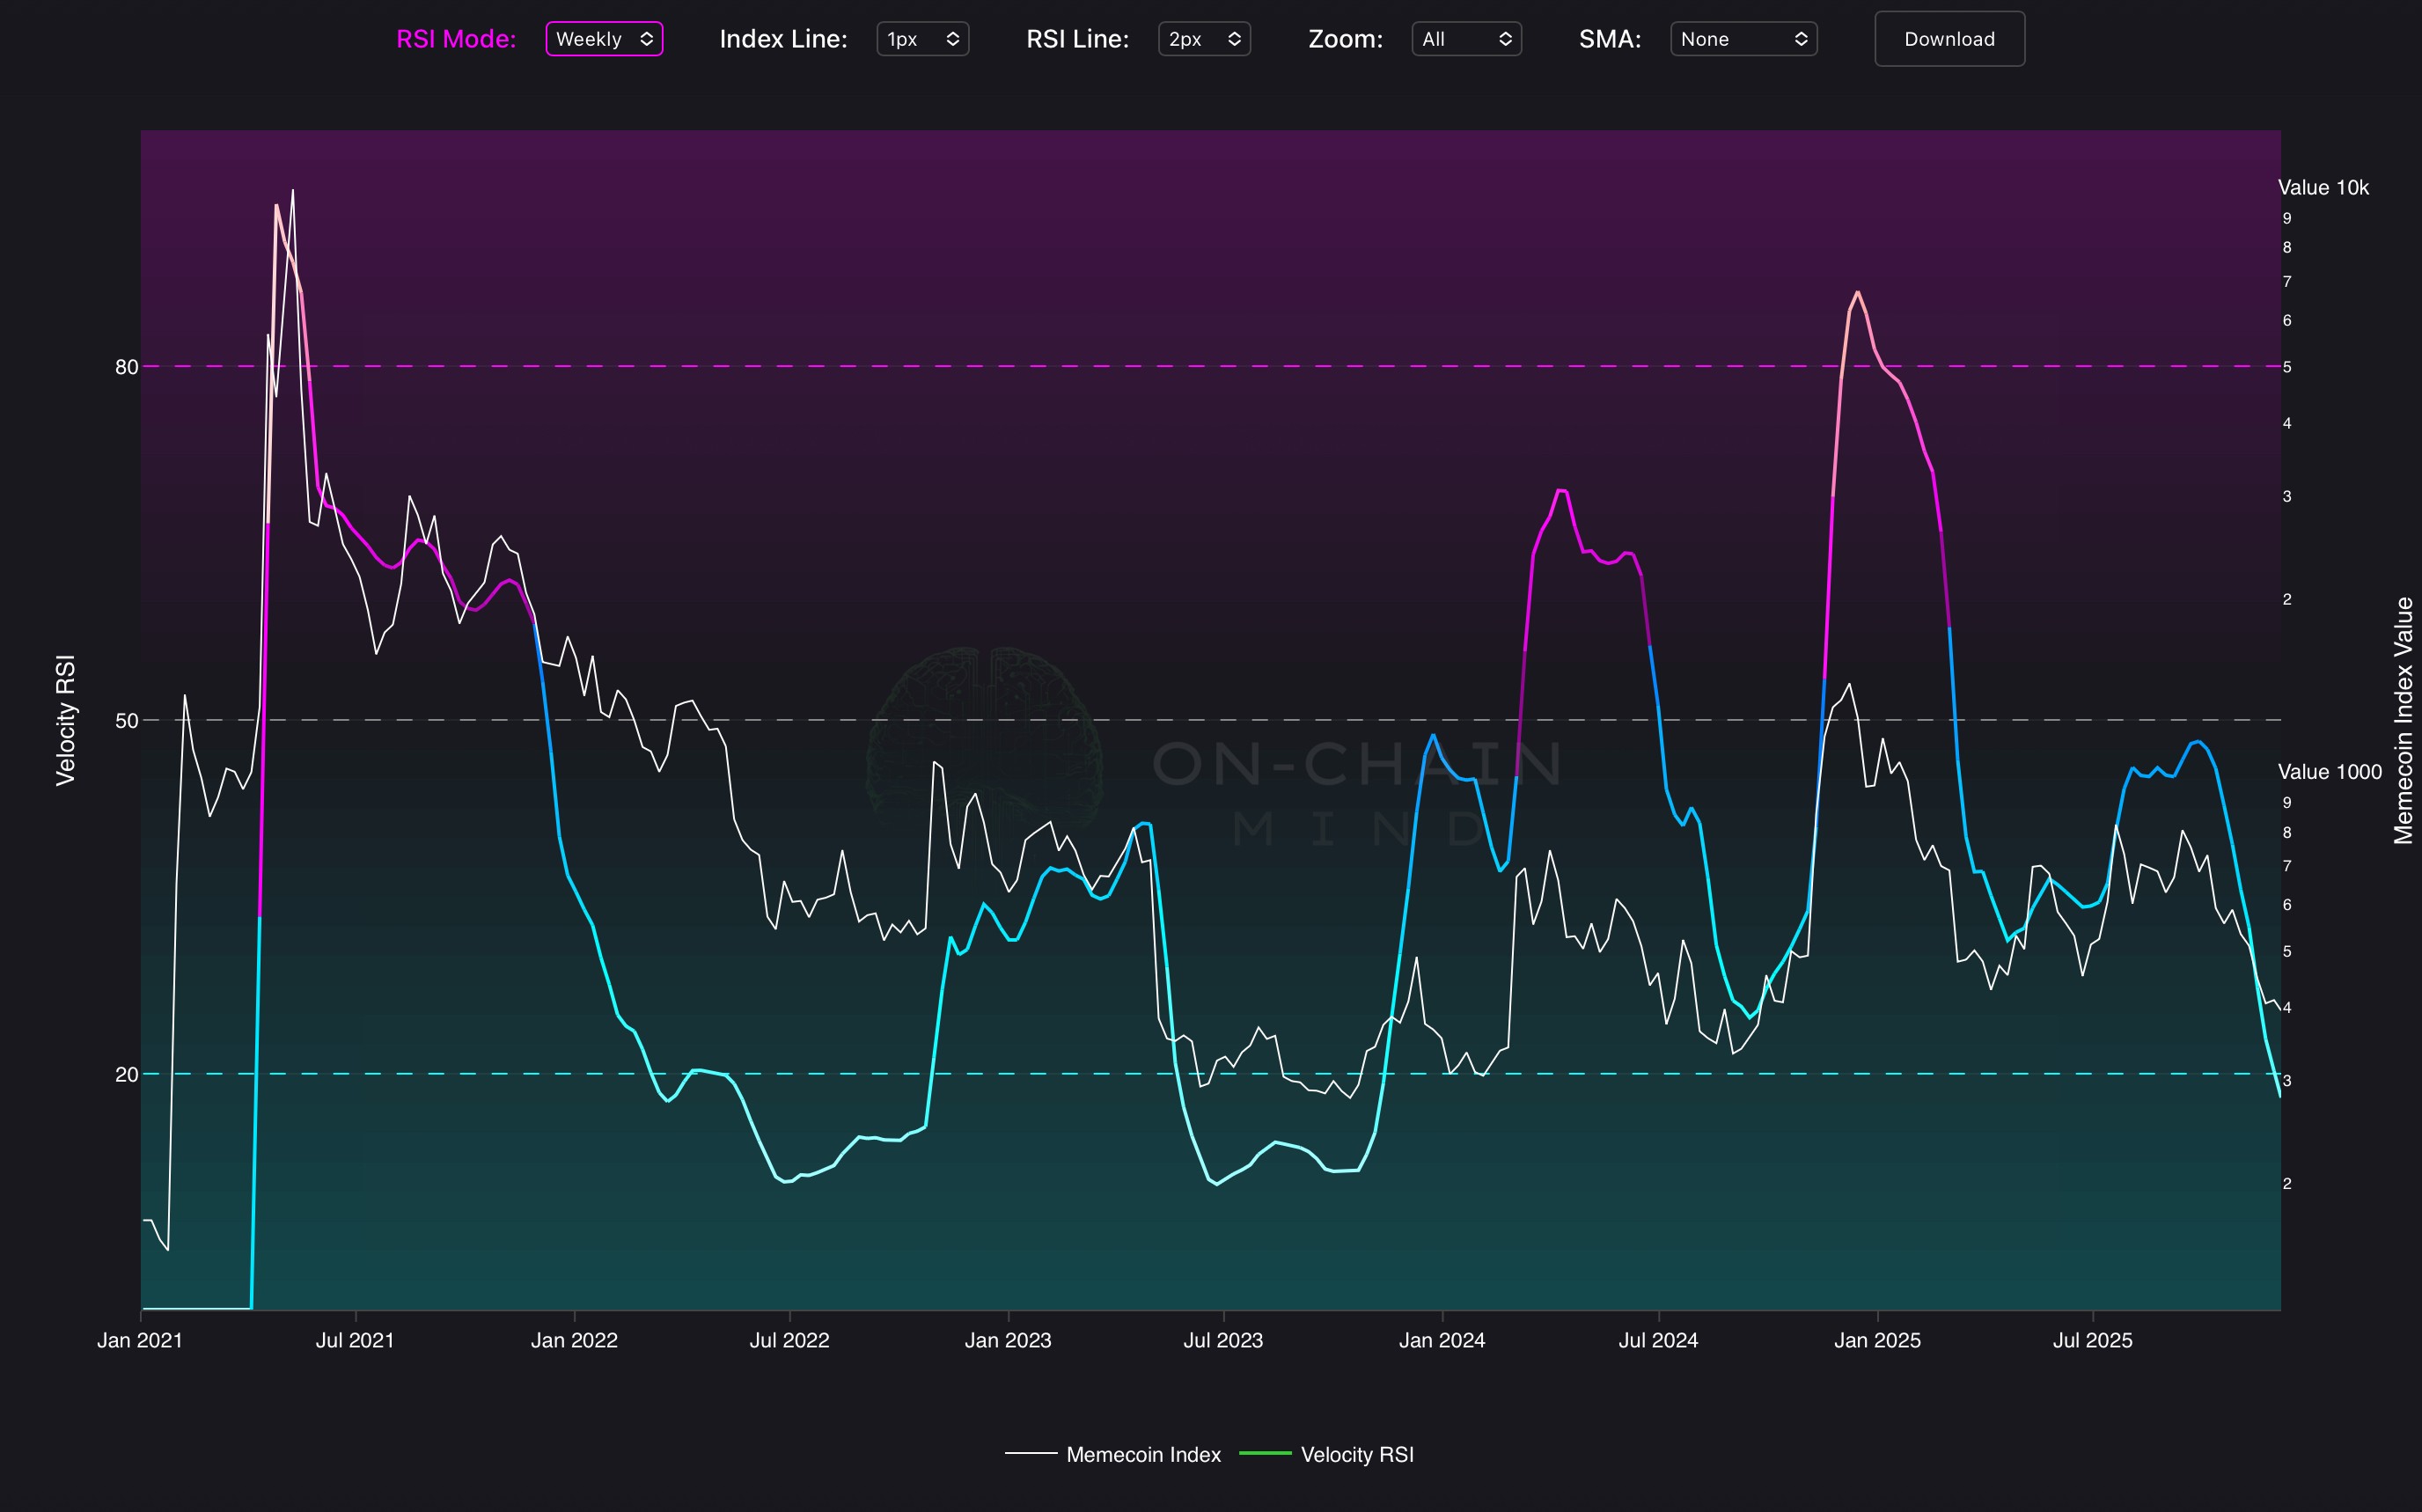Open the Zoom All dropdown

pyautogui.click(x=1465, y=39)
